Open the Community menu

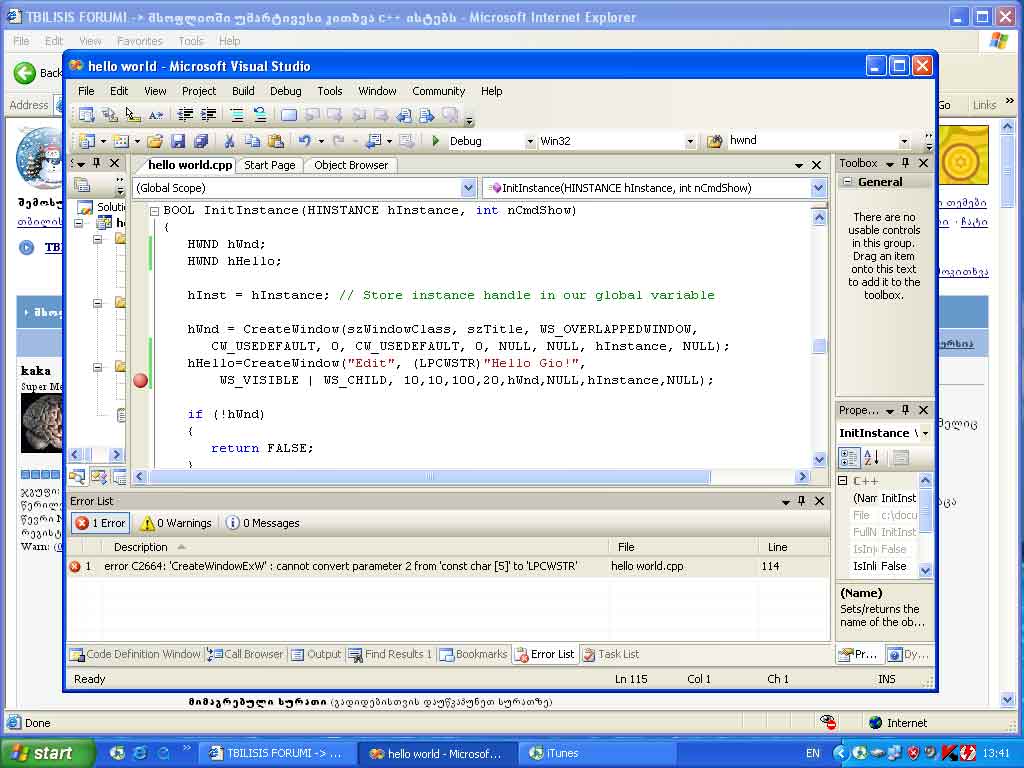438,91
